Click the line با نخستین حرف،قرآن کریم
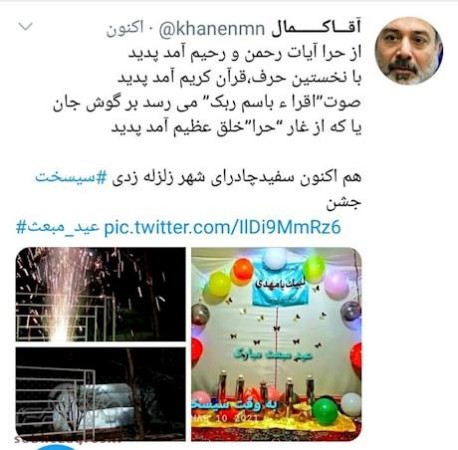 pos(240,78)
